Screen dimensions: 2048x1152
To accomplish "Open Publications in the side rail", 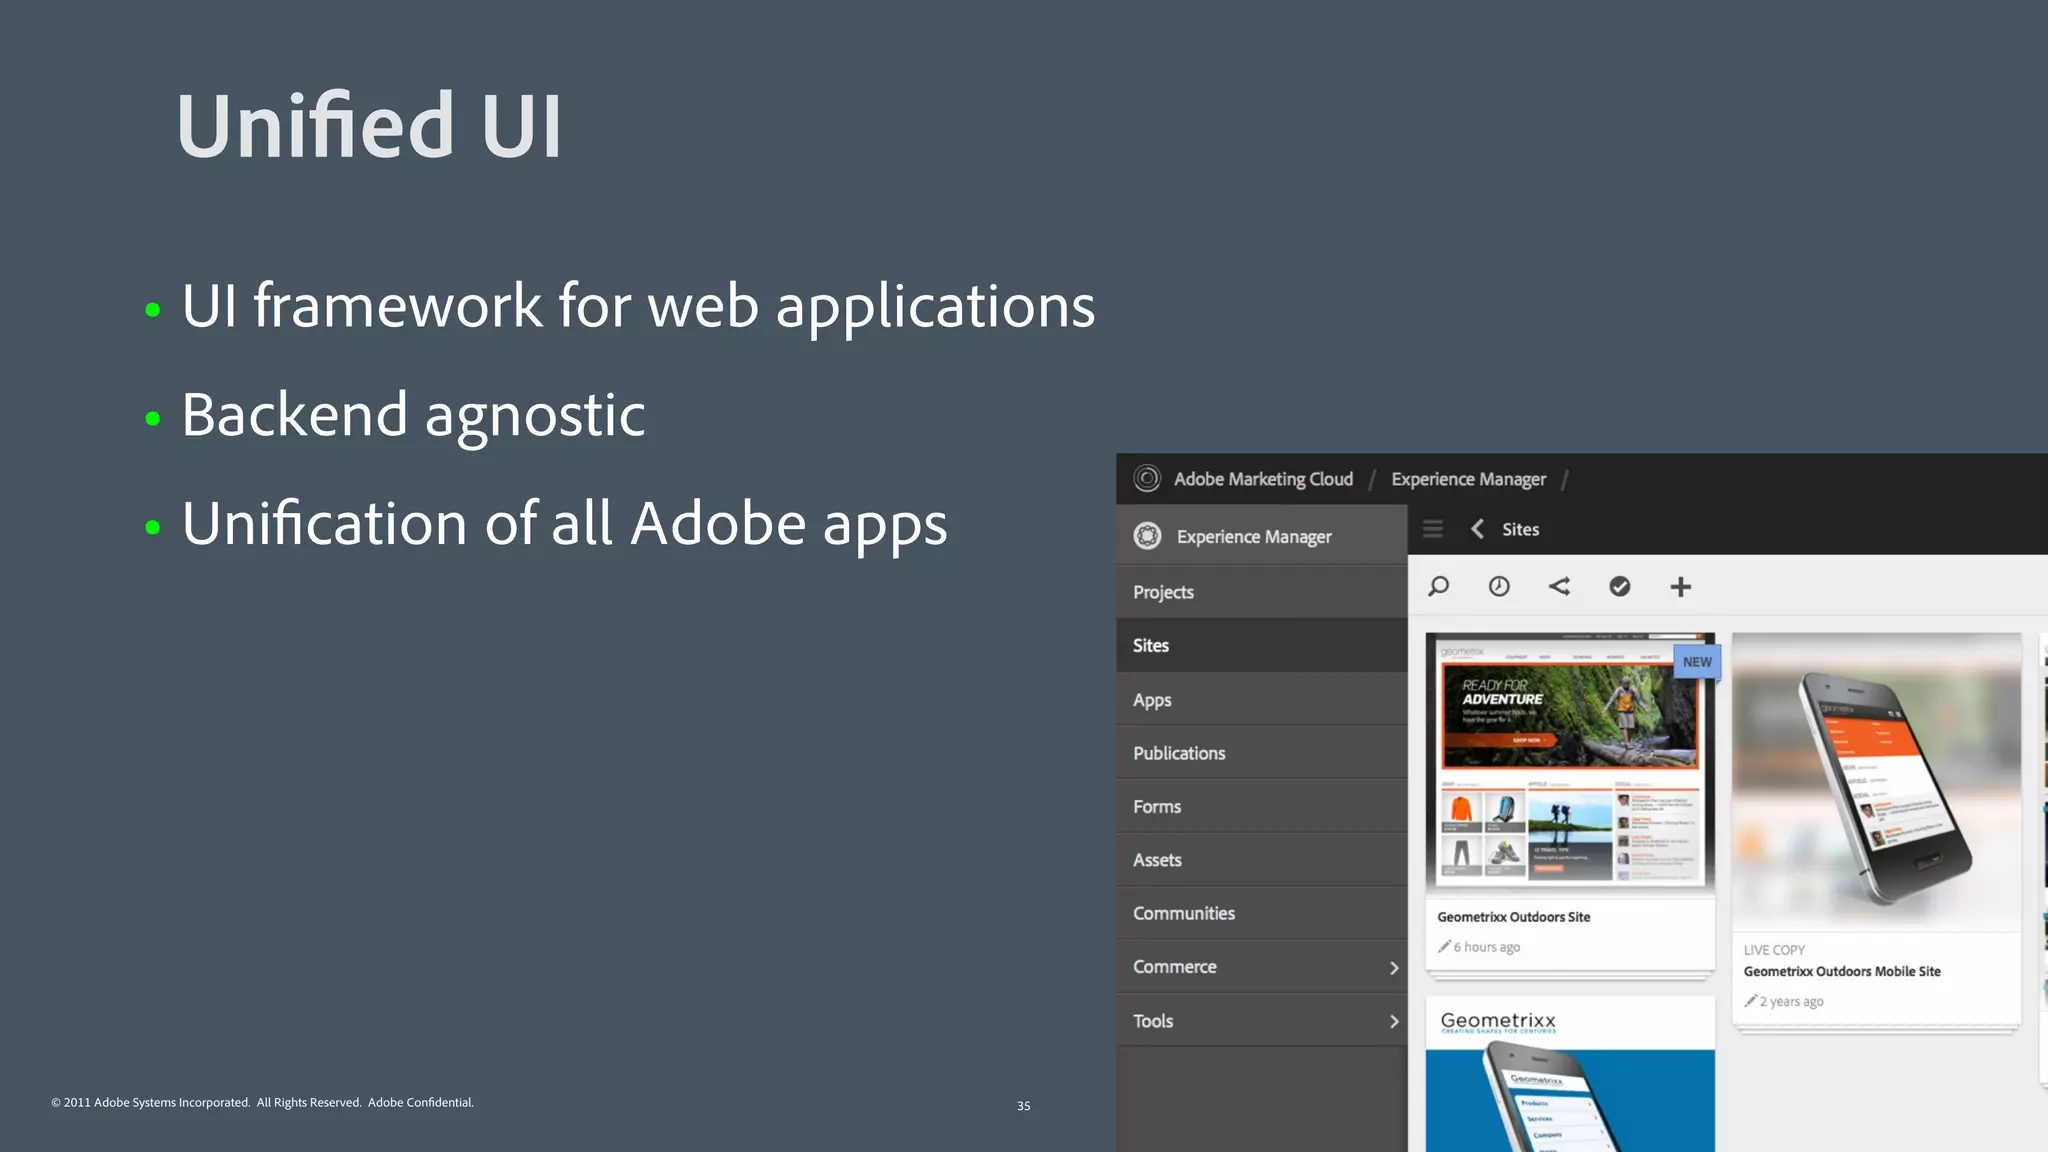I will click(1262, 753).
